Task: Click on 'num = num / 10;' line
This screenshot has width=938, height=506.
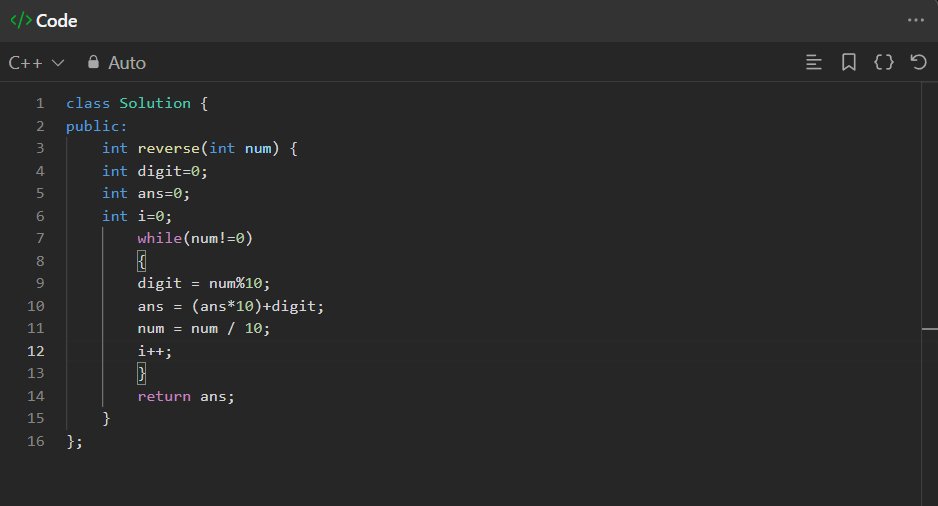Action: [204, 329]
